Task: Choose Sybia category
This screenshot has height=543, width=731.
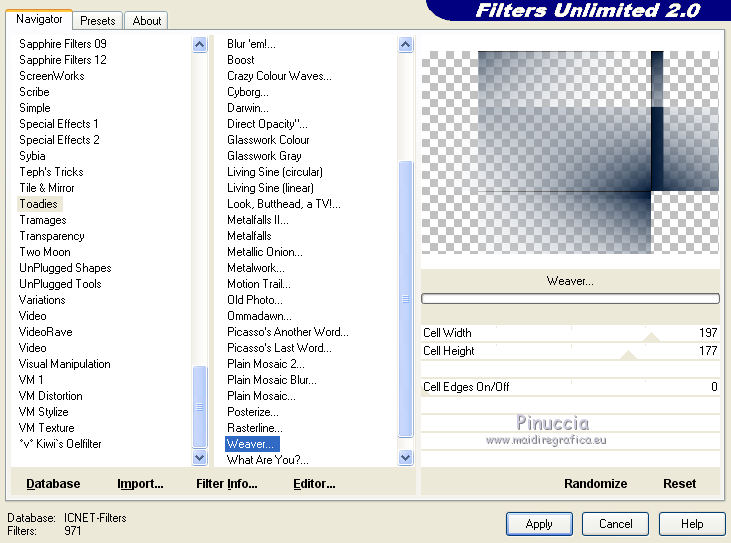Action: click(x=32, y=156)
